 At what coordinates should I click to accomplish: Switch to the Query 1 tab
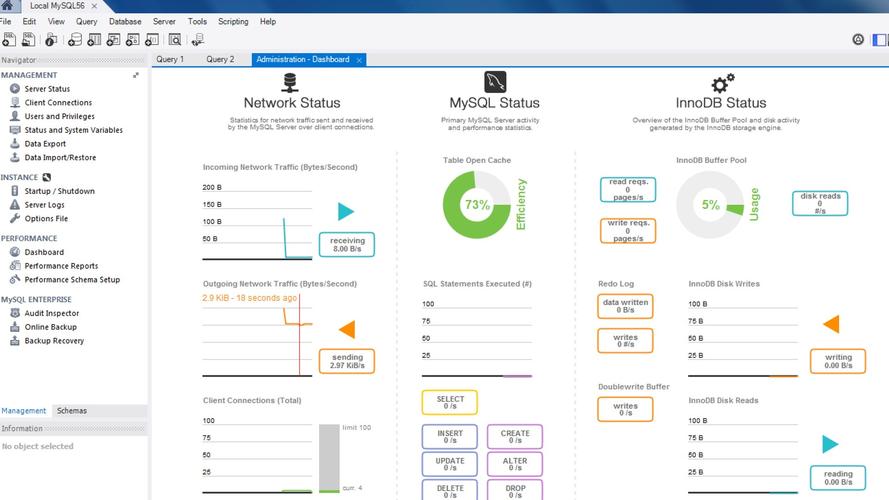(170, 59)
